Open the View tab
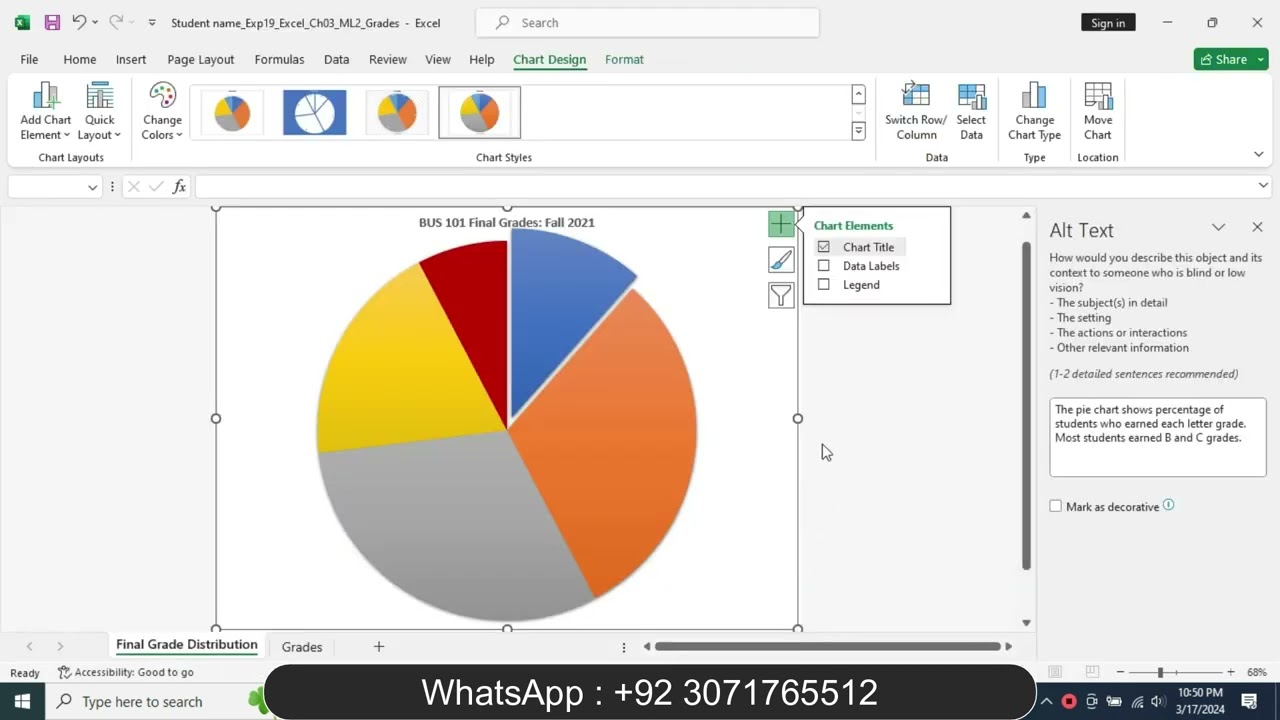Screen dimensions: 1280x720 click(438, 59)
